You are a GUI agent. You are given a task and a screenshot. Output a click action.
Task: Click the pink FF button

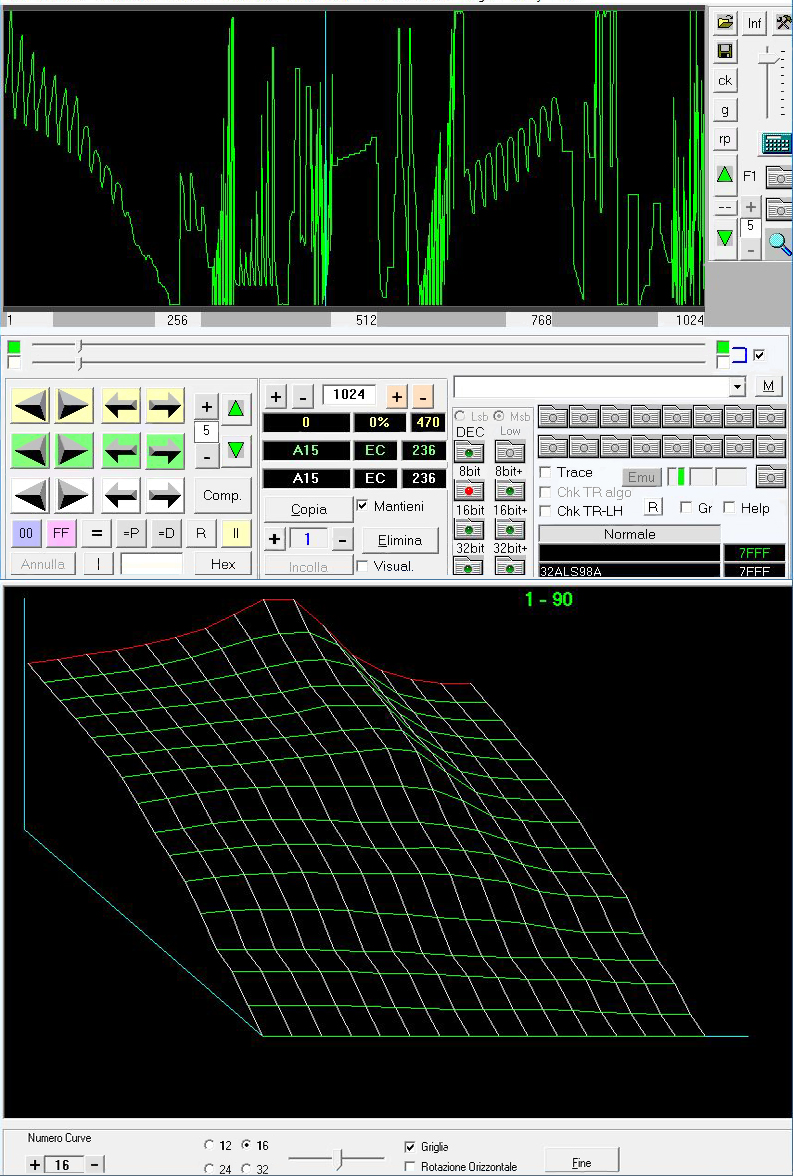point(61,533)
